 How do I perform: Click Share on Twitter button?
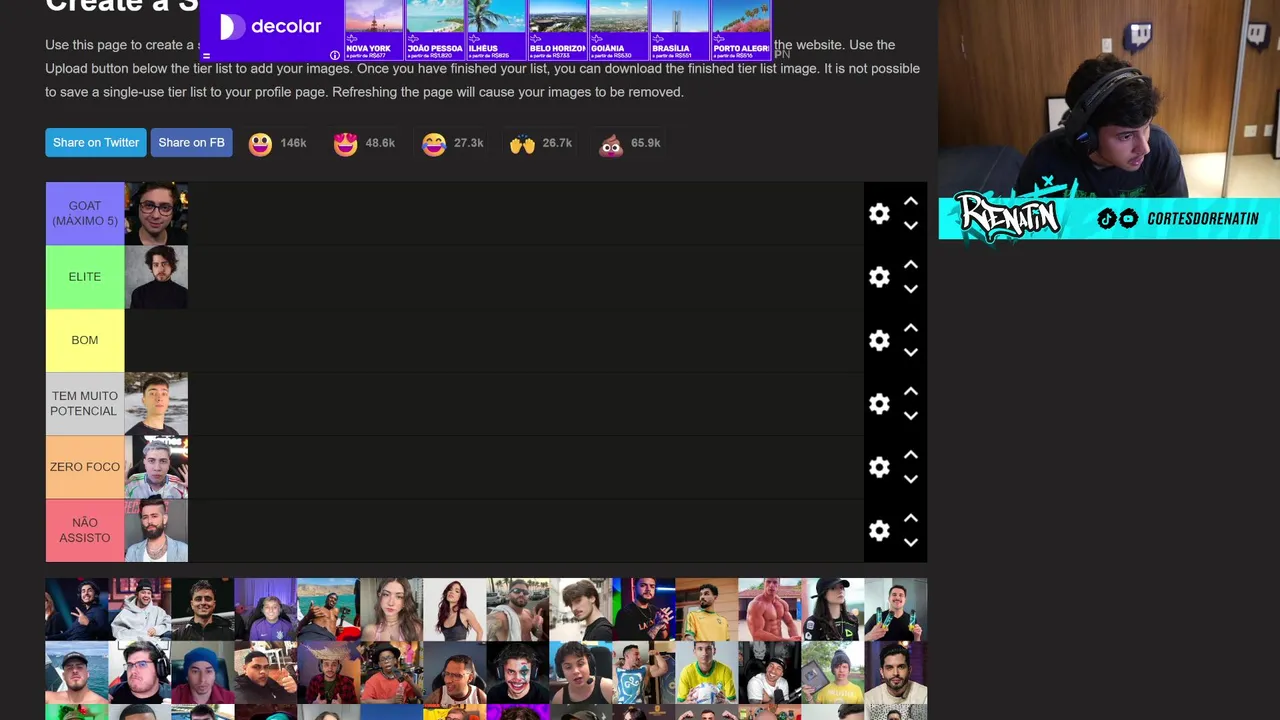(x=96, y=143)
